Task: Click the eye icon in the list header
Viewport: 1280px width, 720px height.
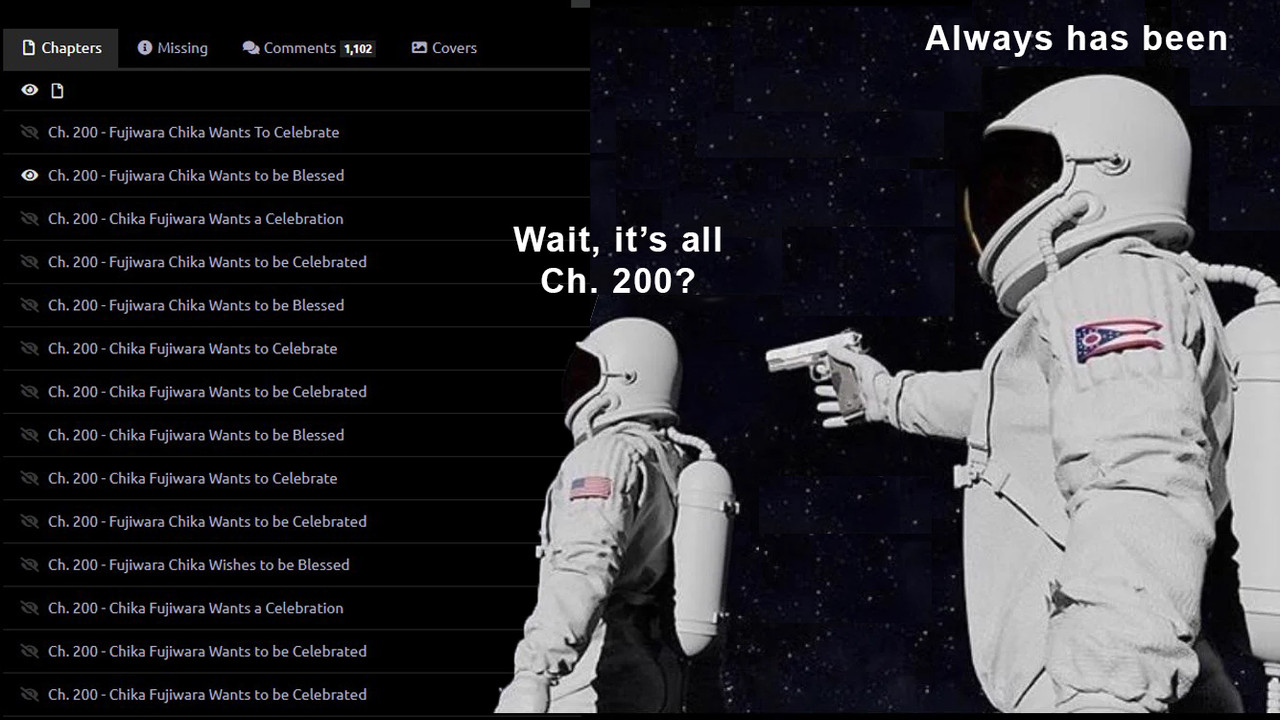Action: (30, 90)
